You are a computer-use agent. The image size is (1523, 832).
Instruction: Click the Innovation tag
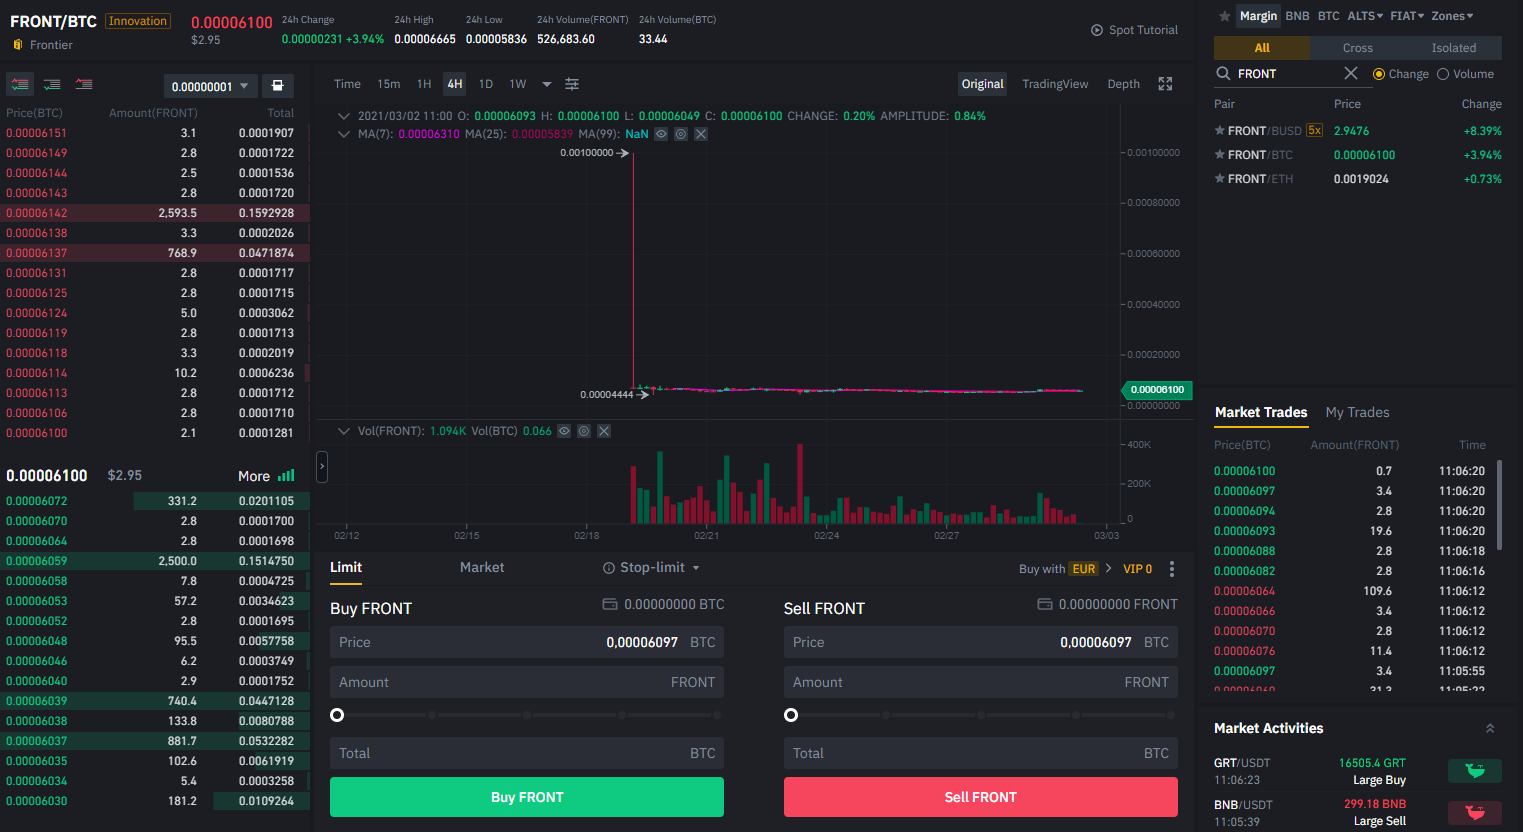(x=138, y=21)
